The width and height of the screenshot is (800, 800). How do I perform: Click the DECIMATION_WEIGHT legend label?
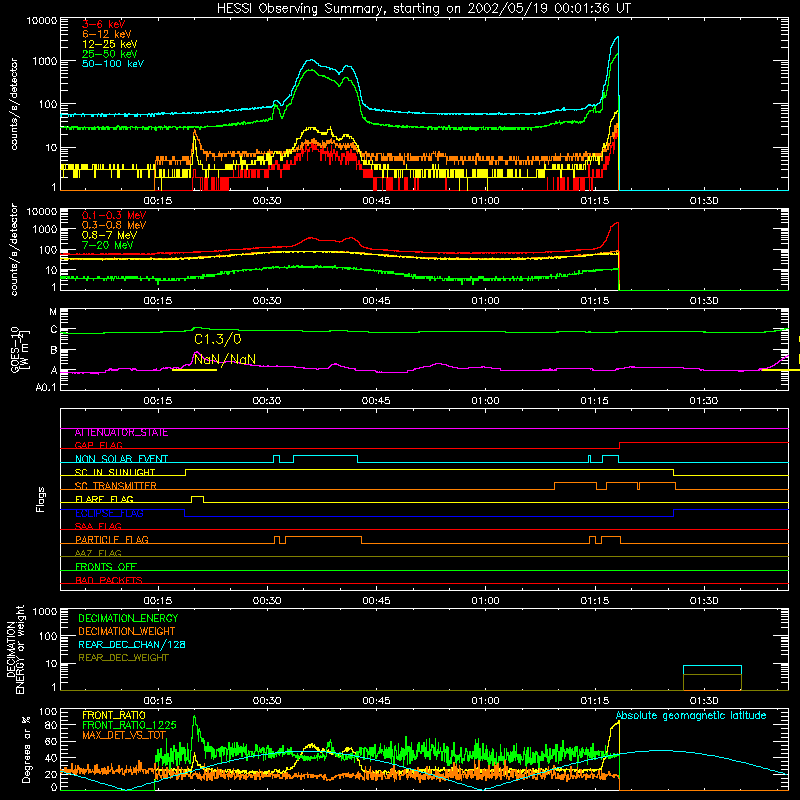click(127, 631)
